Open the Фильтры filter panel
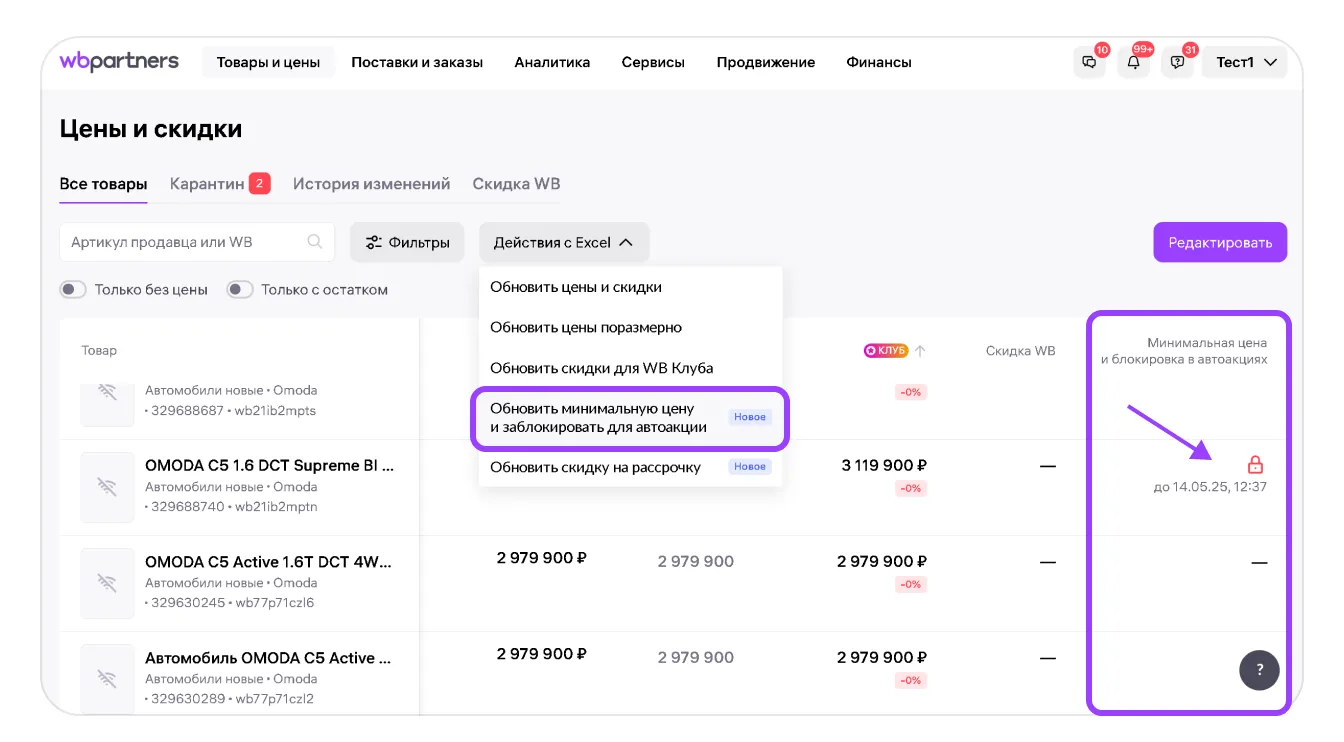This screenshot has width=1344, height=742. tap(407, 242)
